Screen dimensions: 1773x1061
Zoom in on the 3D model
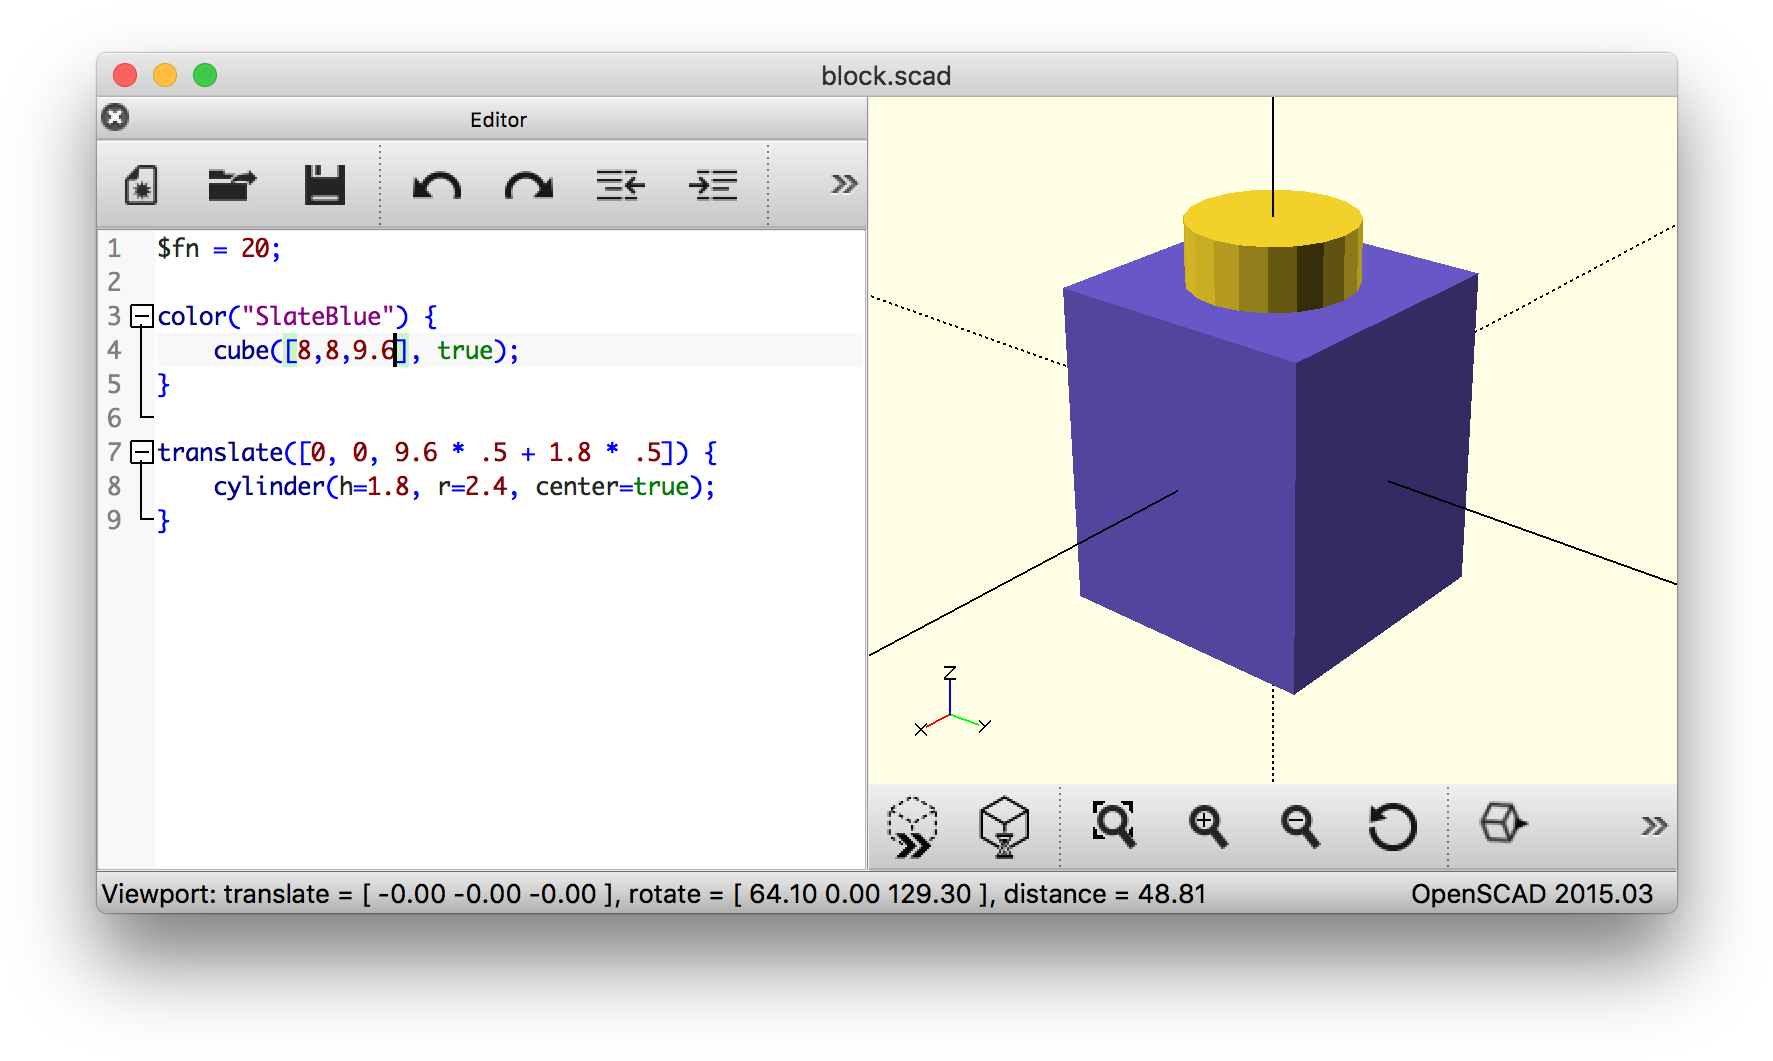[x=1208, y=827]
